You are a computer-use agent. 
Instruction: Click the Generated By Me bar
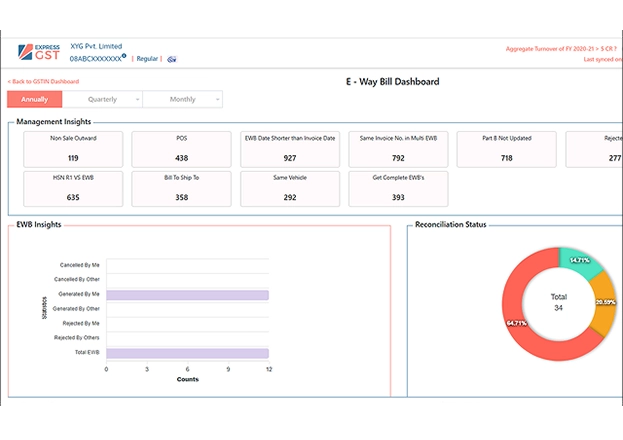pyautogui.click(x=187, y=295)
